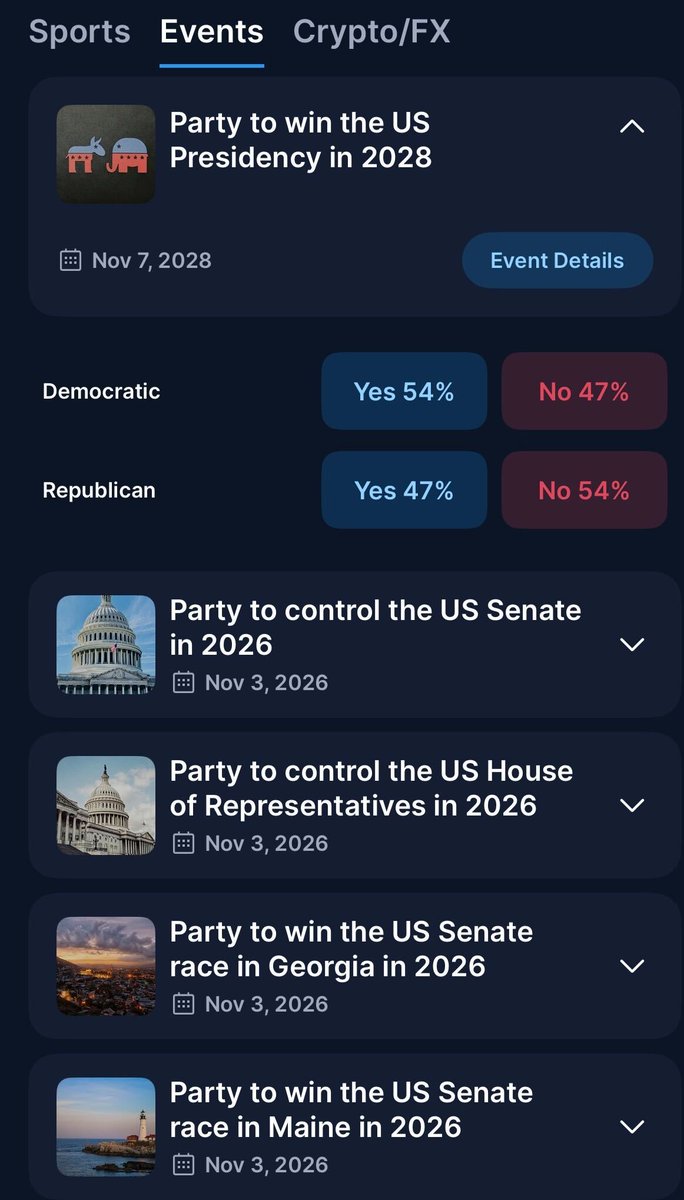This screenshot has width=684, height=1200.
Task: Expand the Maine Senate race event
Action: point(632,1126)
